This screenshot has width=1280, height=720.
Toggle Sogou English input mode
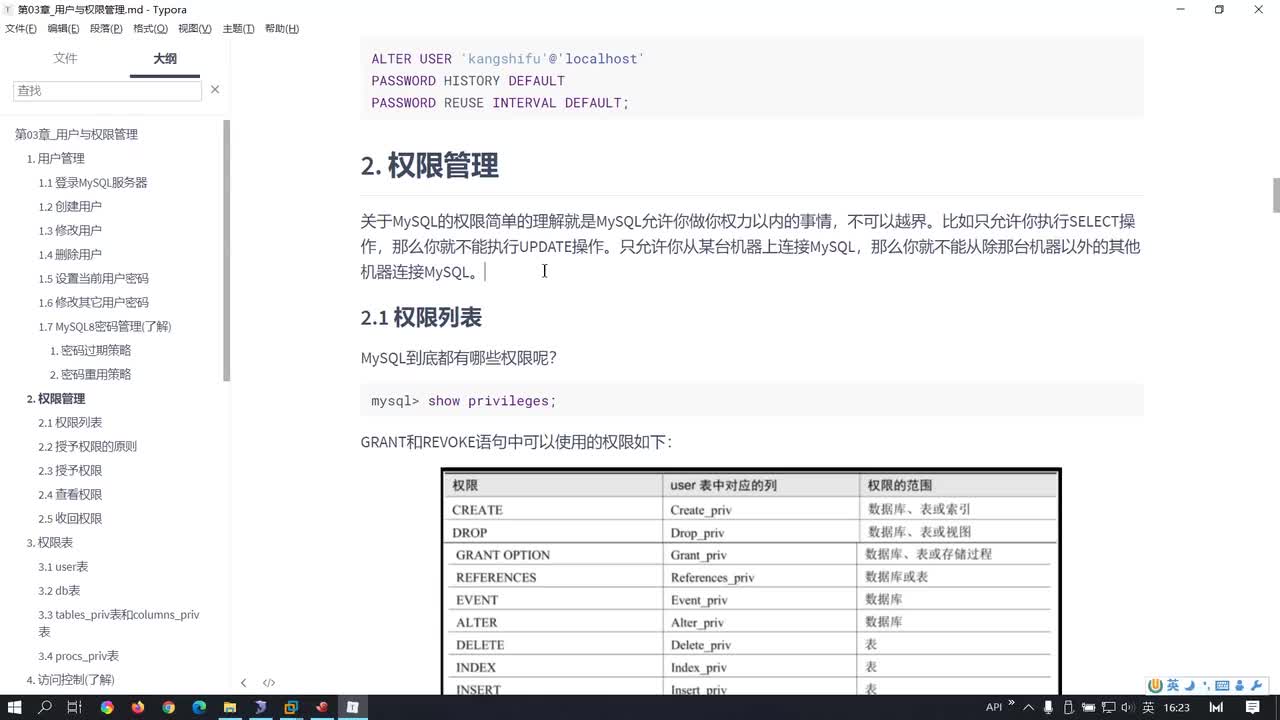click(x=1172, y=685)
